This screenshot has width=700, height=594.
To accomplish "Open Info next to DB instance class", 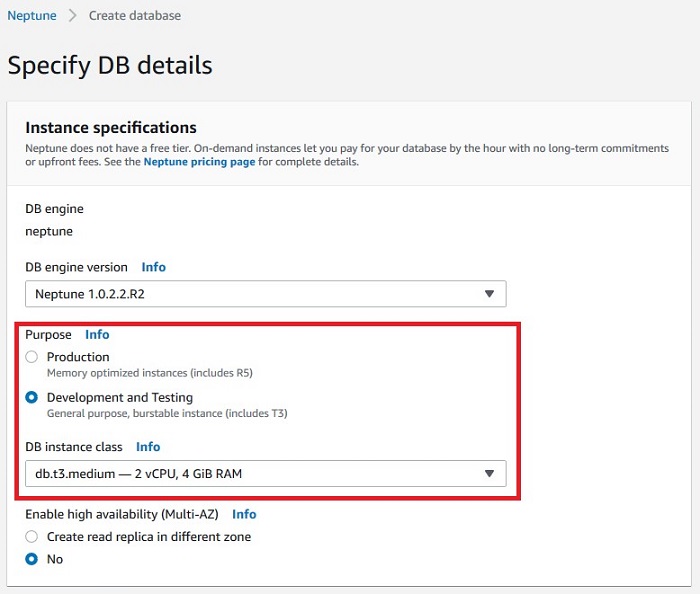I will pyautogui.click(x=148, y=447).
